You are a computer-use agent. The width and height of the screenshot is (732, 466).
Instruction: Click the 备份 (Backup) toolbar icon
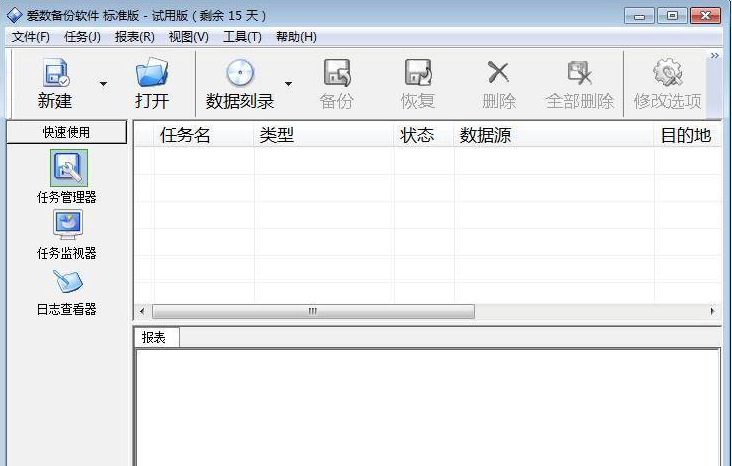point(337,73)
